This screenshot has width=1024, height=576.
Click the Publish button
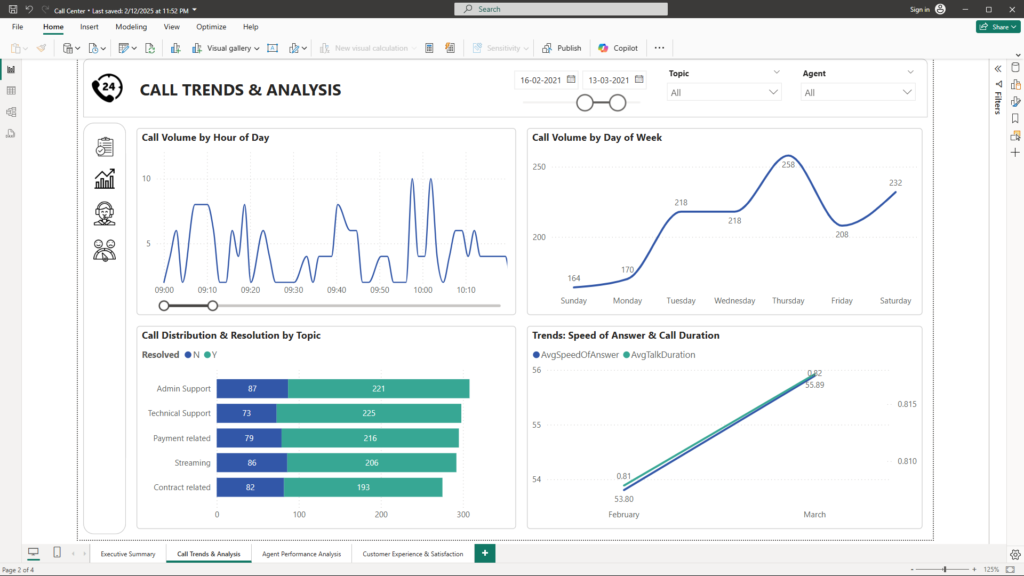click(562, 48)
